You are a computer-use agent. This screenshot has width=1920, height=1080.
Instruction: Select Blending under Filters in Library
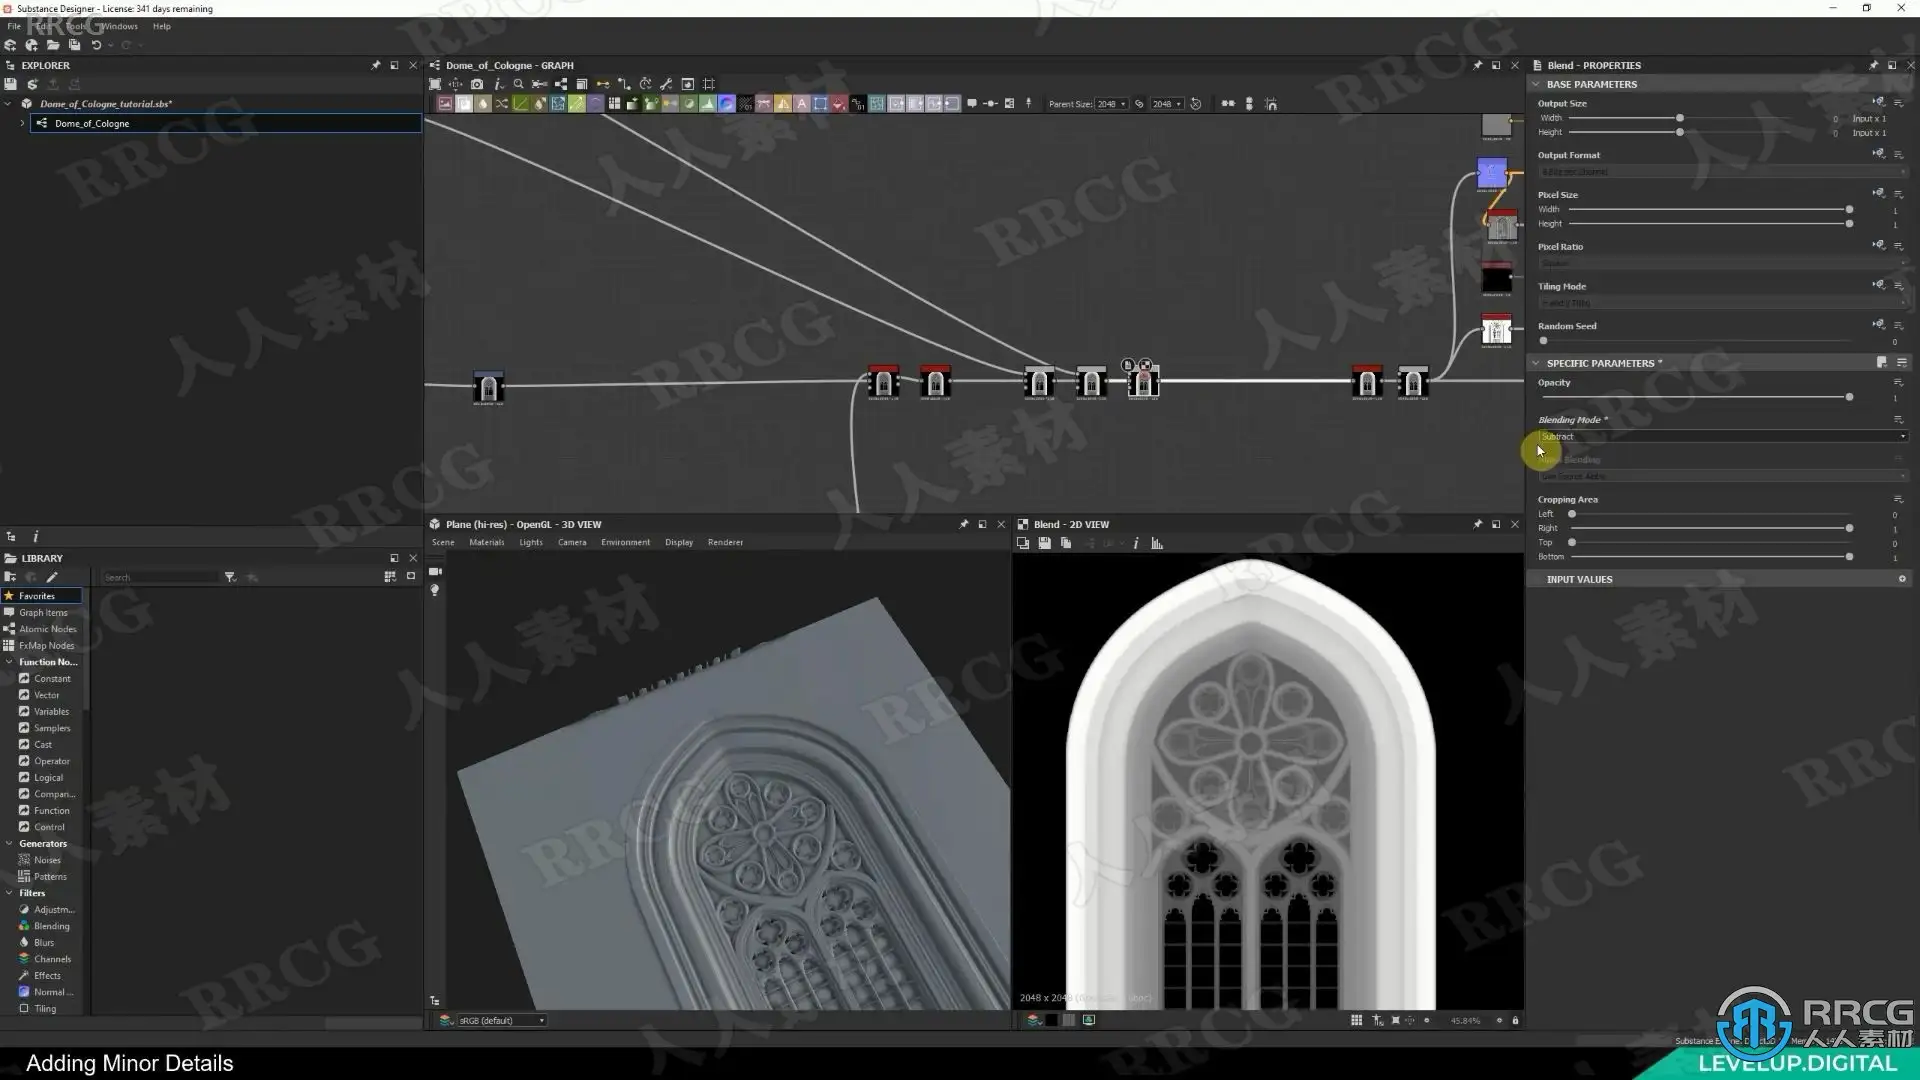pyautogui.click(x=51, y=926)
